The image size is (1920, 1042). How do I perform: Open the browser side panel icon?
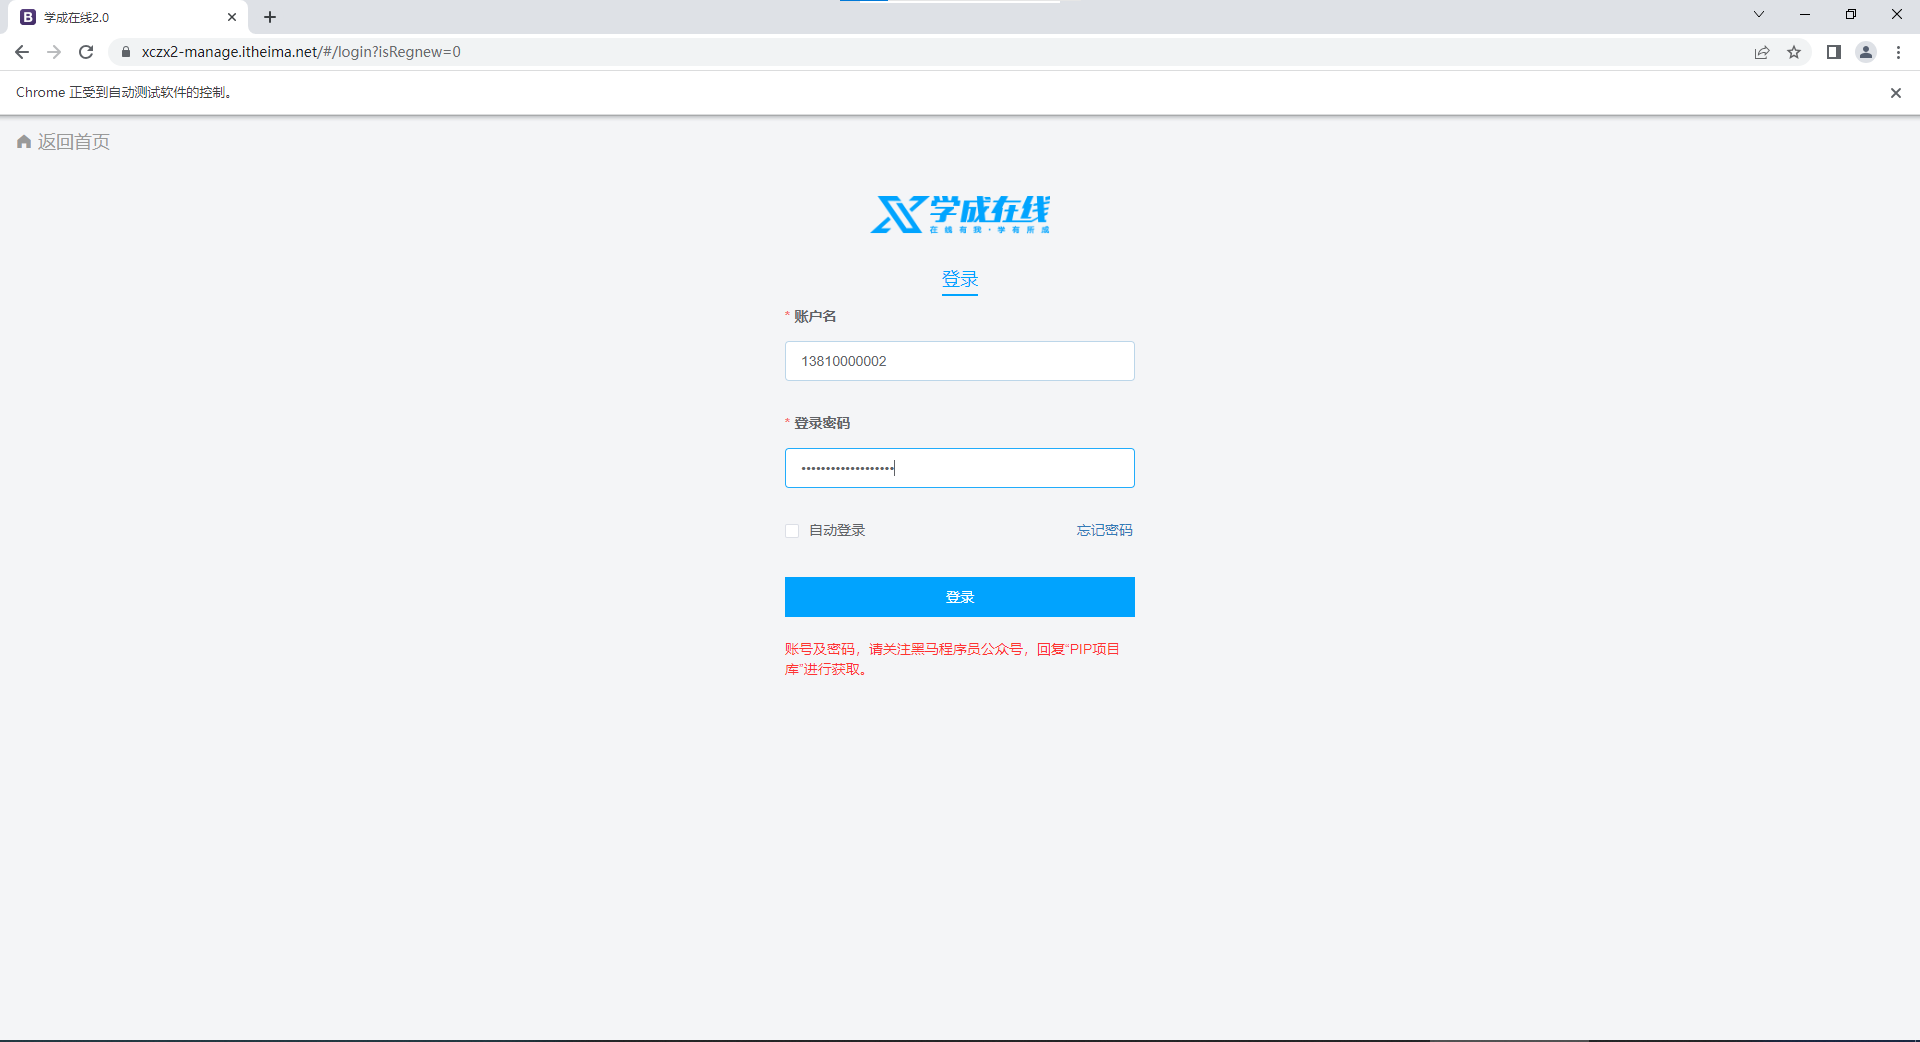pos(1834,52)
